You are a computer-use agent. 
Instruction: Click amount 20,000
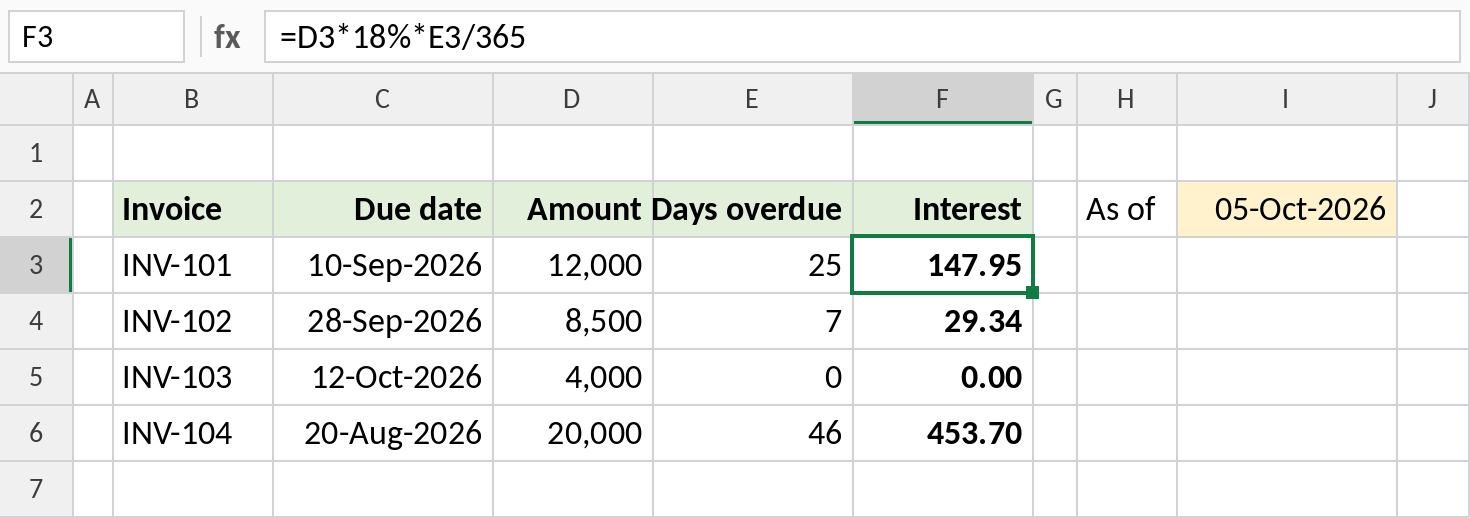point(573,433)
